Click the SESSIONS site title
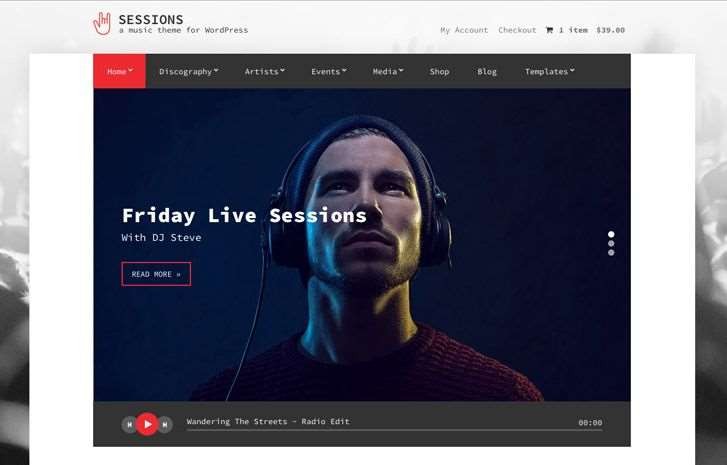727x465 pixels. [x=151, y=19]
